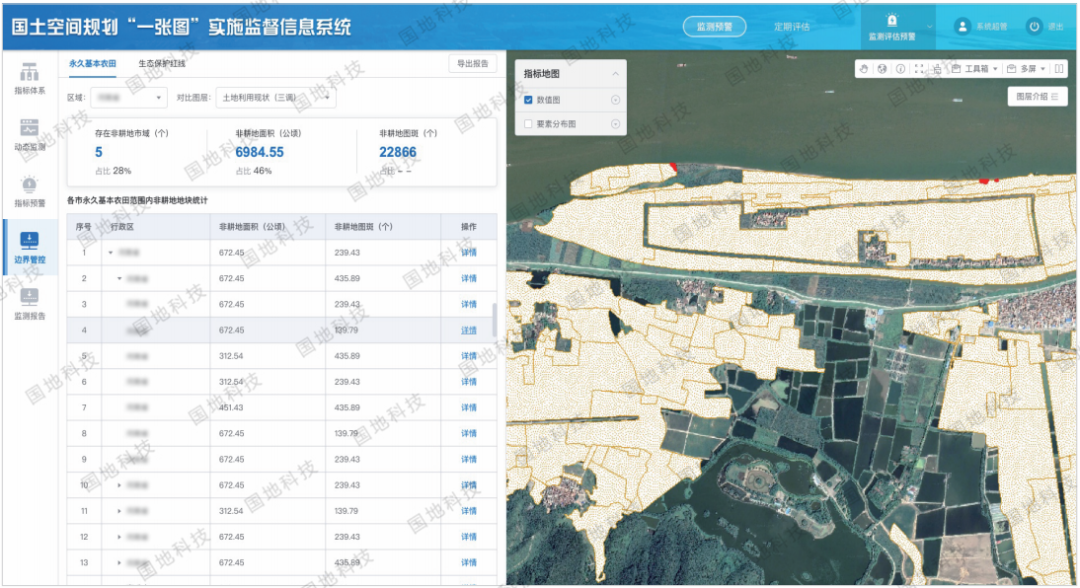This screenshot has width=1080, height=588.
Task: Open the 工具箱 dropdown
Action: pyautogui.click(x=975, y=69)
